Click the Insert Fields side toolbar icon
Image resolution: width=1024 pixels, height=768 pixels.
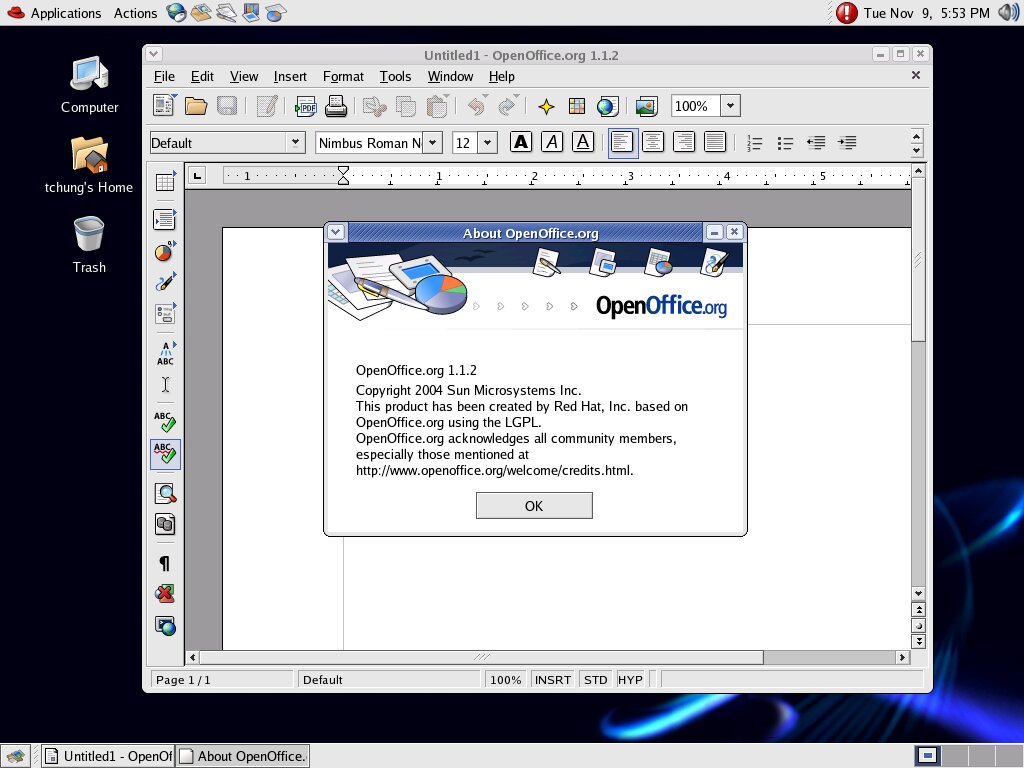point(165,219)
